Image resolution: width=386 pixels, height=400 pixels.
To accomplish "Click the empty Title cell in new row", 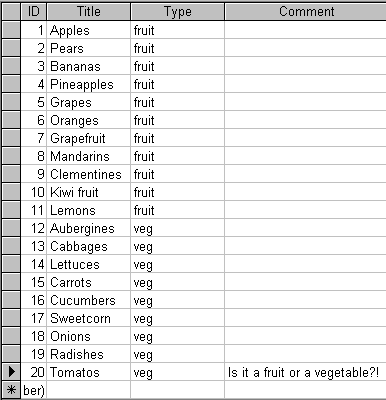I will coord(89,390).
